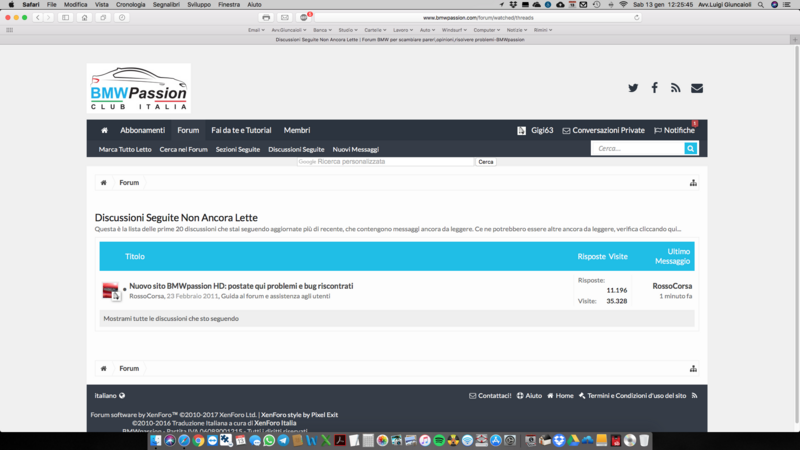Screen dimensions: 800x450
Task: Click footer RSS icon
Action: (x=694, y=395)
